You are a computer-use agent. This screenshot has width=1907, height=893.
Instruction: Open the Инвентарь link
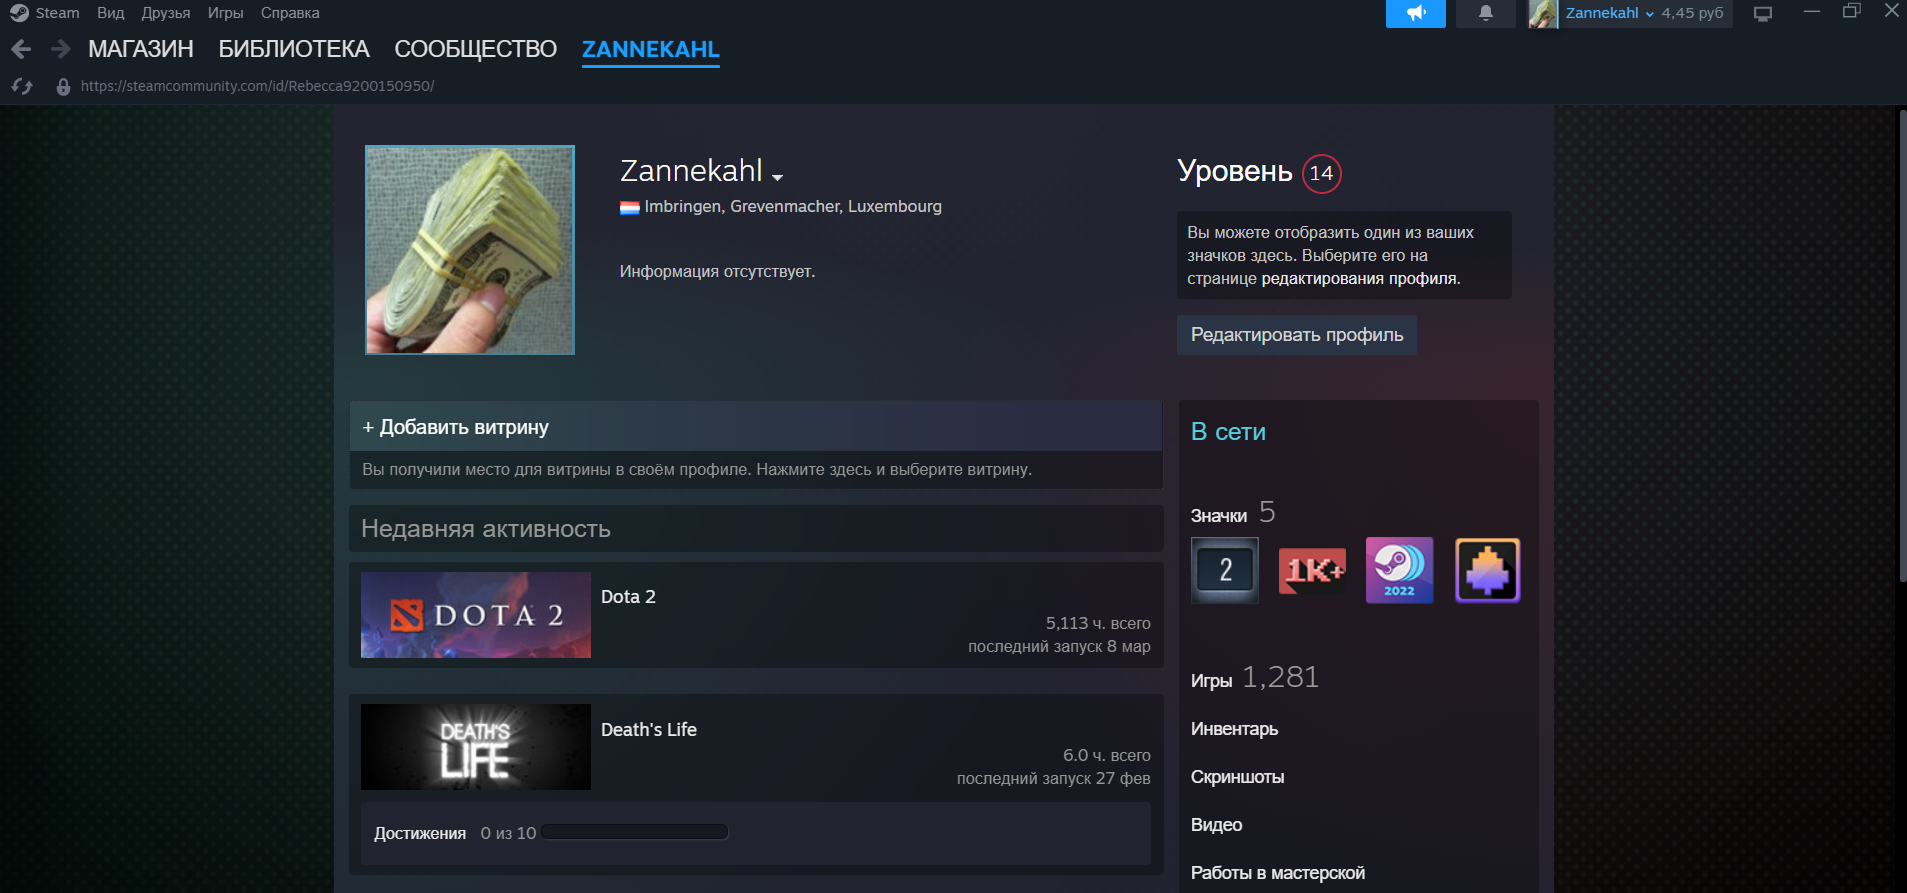click(1234, 729)
